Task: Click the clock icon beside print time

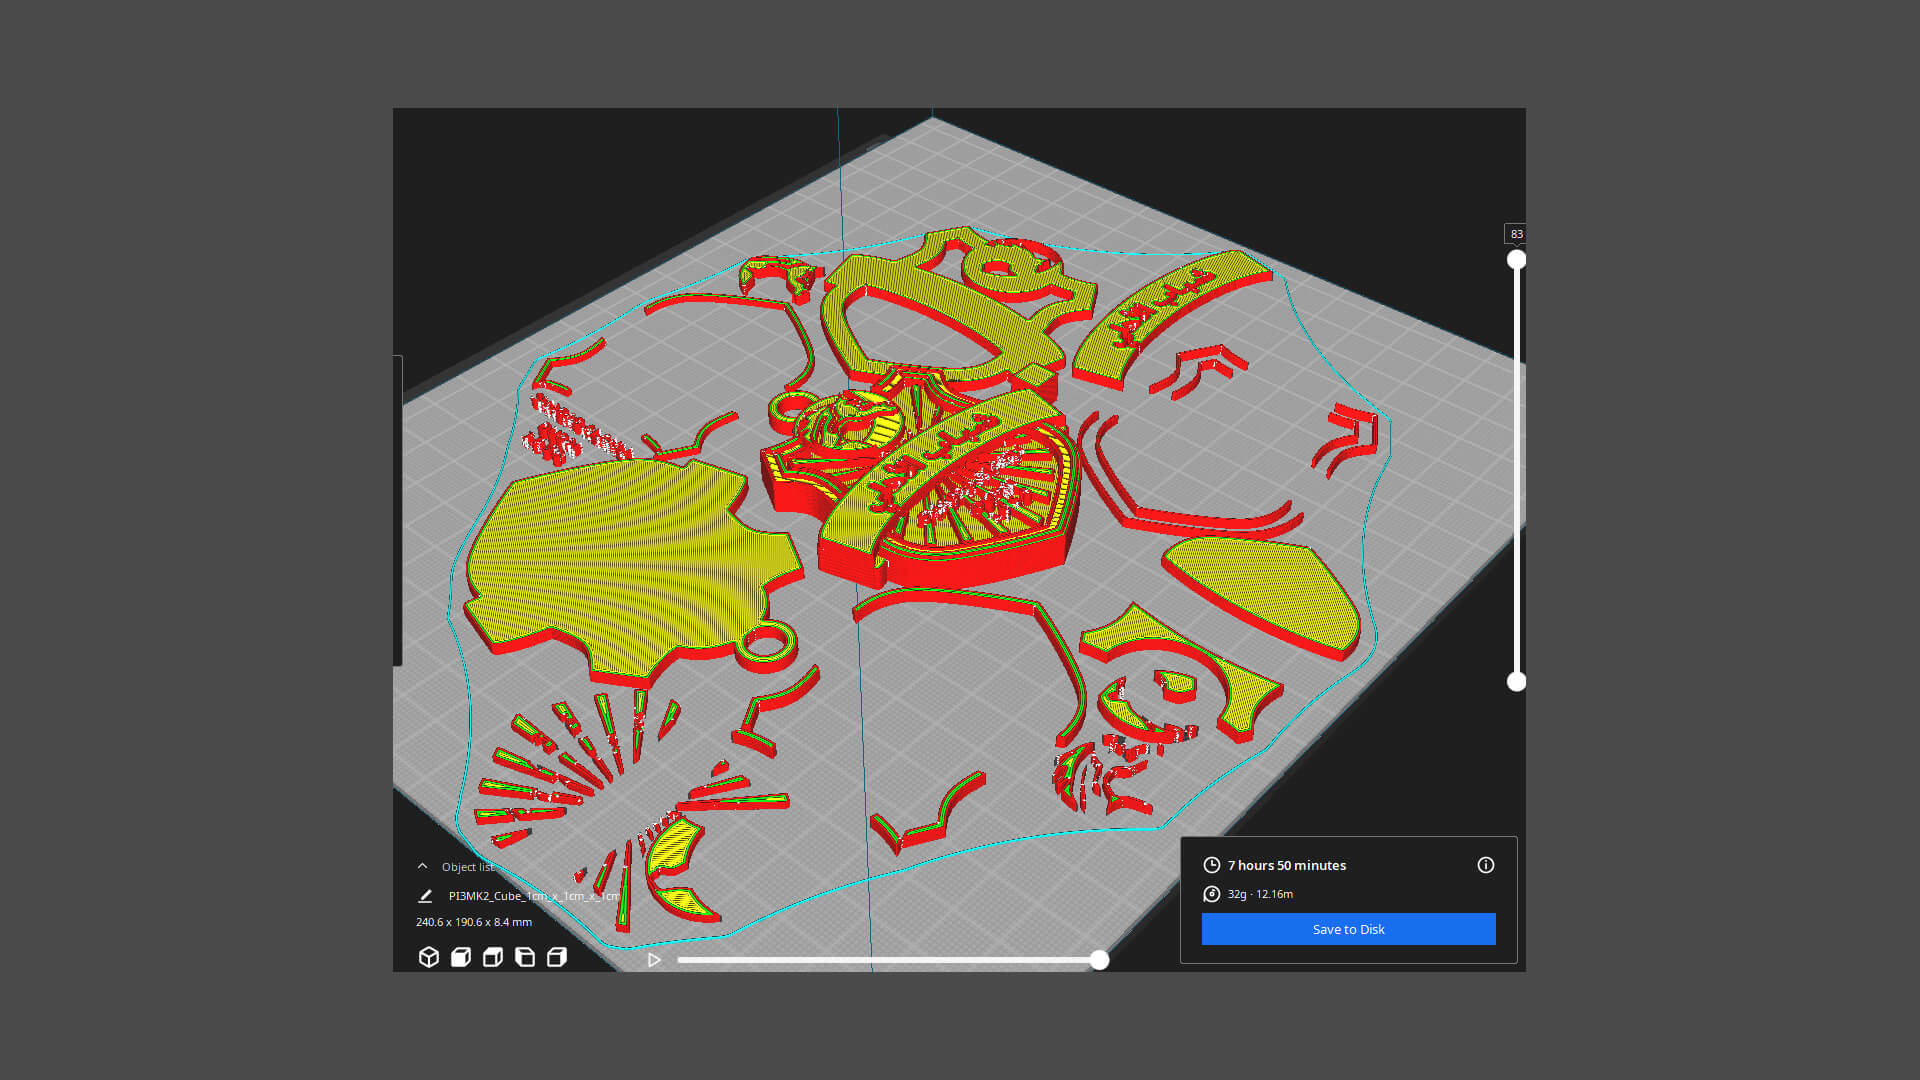Action: (1212, 865)
